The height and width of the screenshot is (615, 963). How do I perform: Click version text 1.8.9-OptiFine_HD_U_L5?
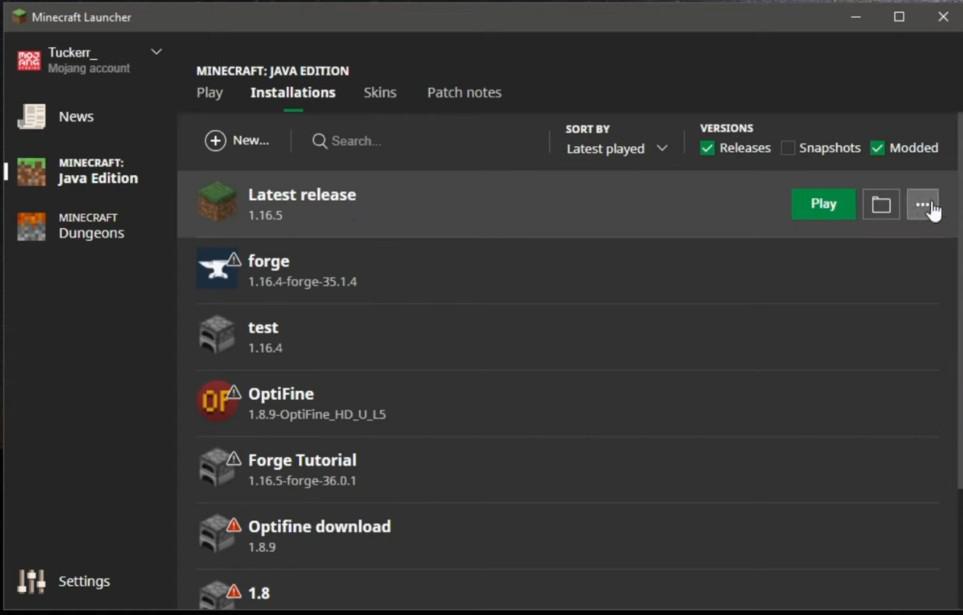[x=317, y=415]
